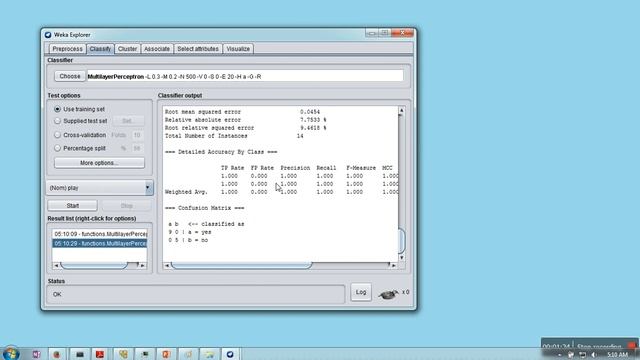Image resolution: width=640 pixels, height=360 pixels.
Task: Switch to the Associate tab
Action: point(157,49)
